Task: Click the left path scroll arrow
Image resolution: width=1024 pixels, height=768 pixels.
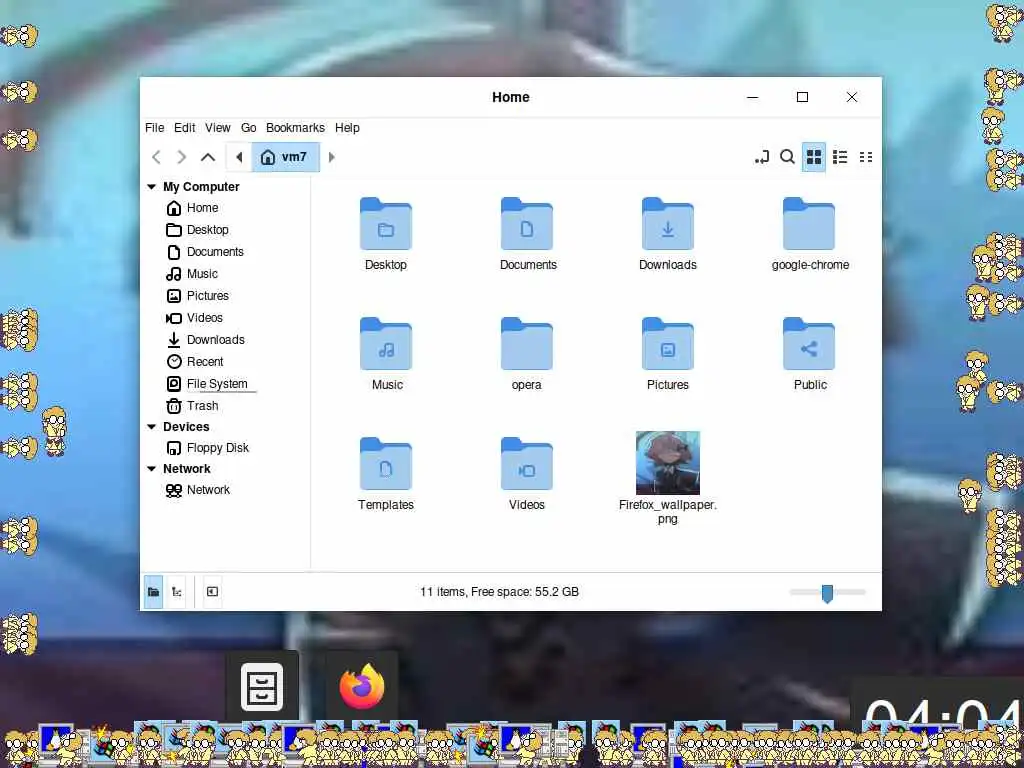Action: [x=239, y=157]
